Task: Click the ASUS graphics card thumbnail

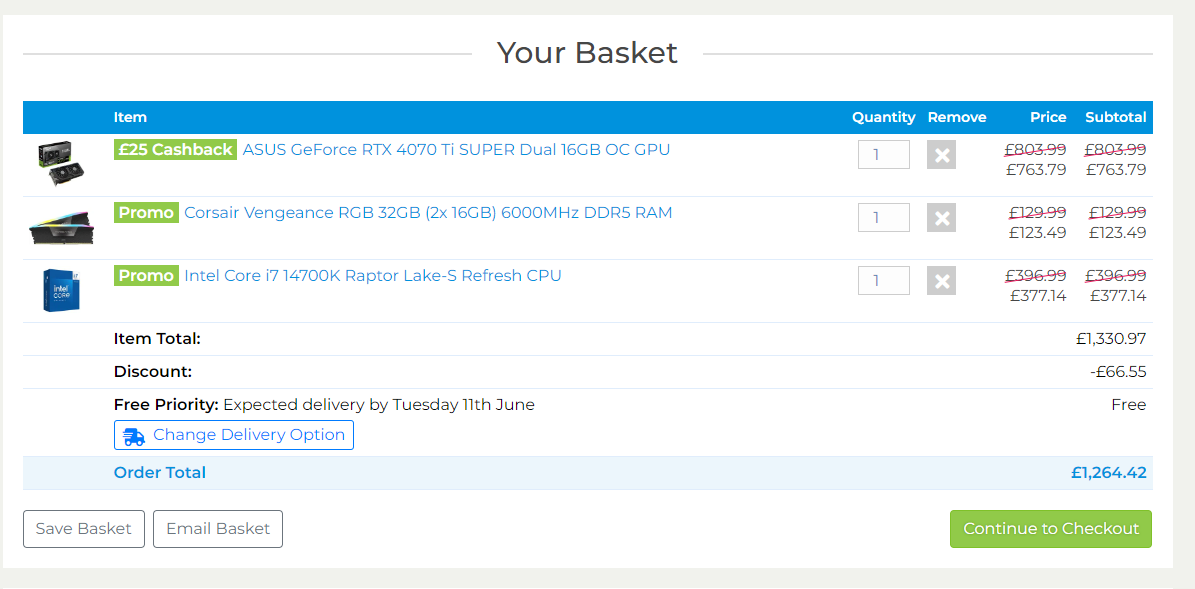Action: click(61, 162)
